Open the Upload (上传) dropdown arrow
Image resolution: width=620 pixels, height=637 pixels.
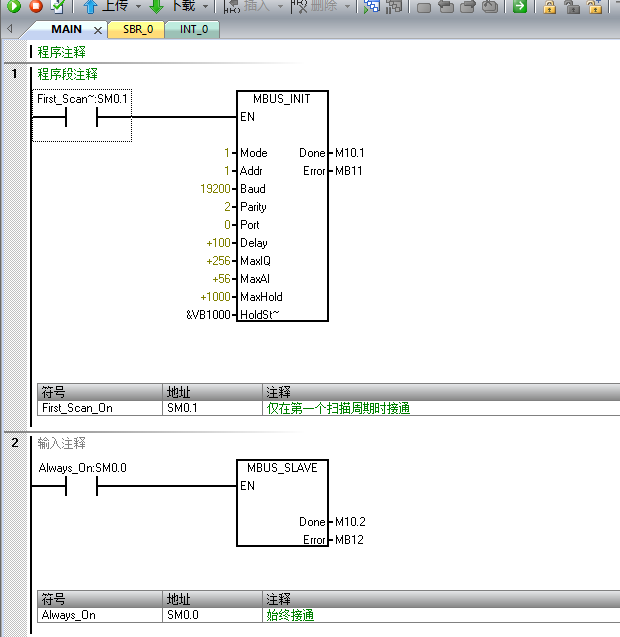click(136, 6)
